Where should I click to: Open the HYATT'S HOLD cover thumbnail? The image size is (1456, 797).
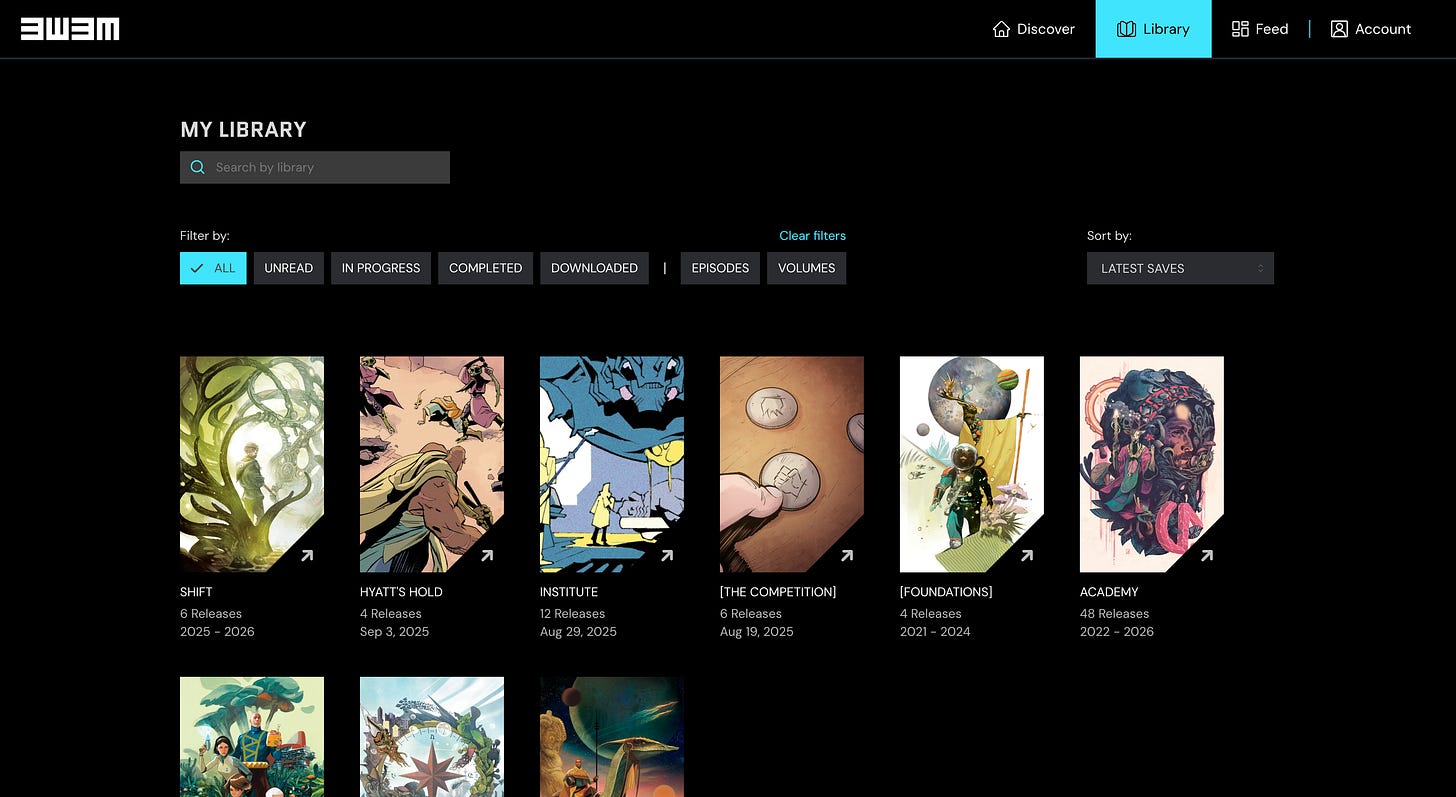pos(432,464)
